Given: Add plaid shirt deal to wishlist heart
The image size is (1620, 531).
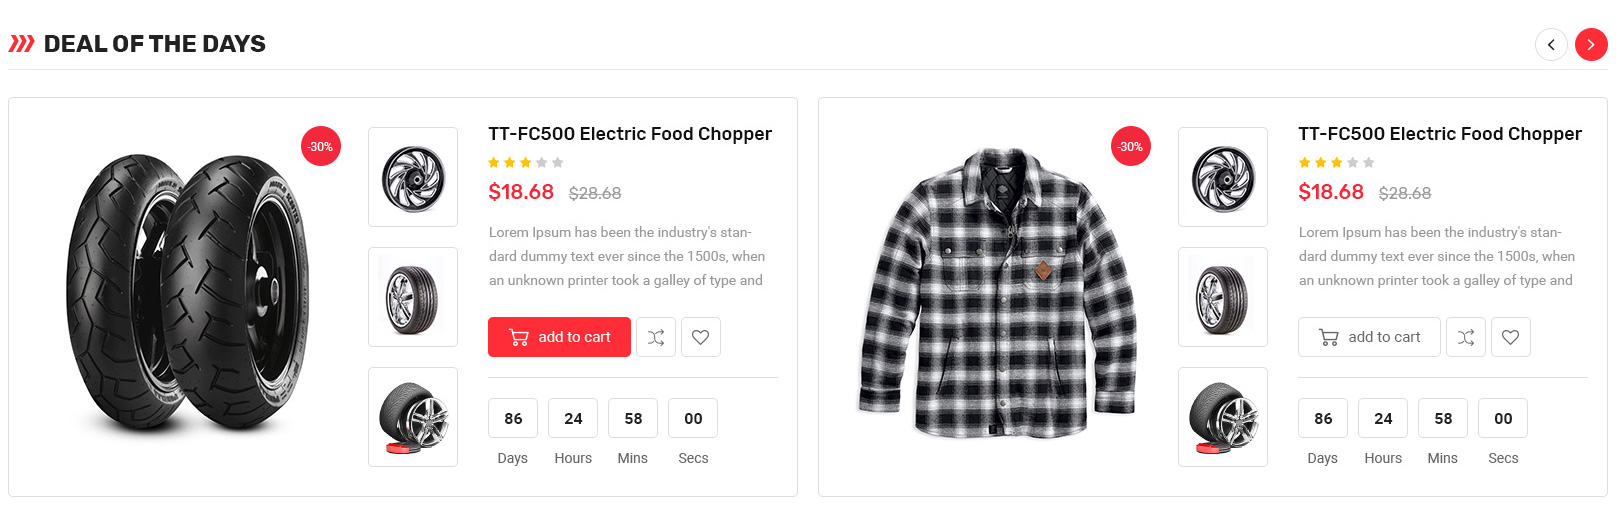Looking at the screenshot, I should [1511, 337].
